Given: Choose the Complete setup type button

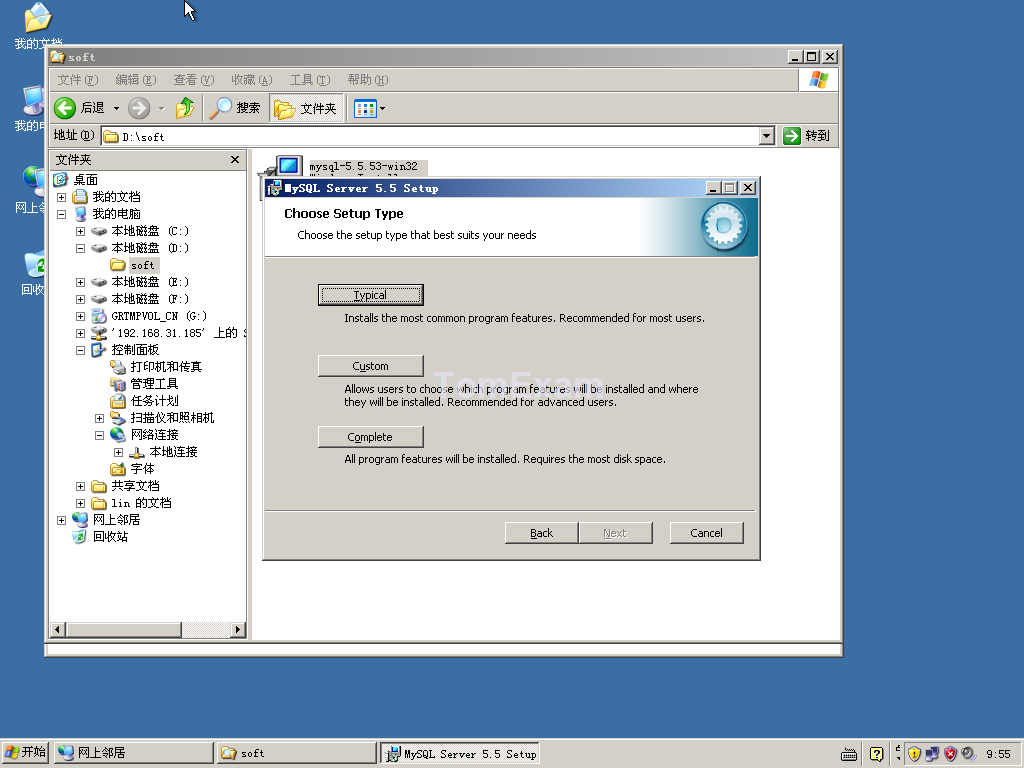Looking at the screenshot, I should [370, 437].
